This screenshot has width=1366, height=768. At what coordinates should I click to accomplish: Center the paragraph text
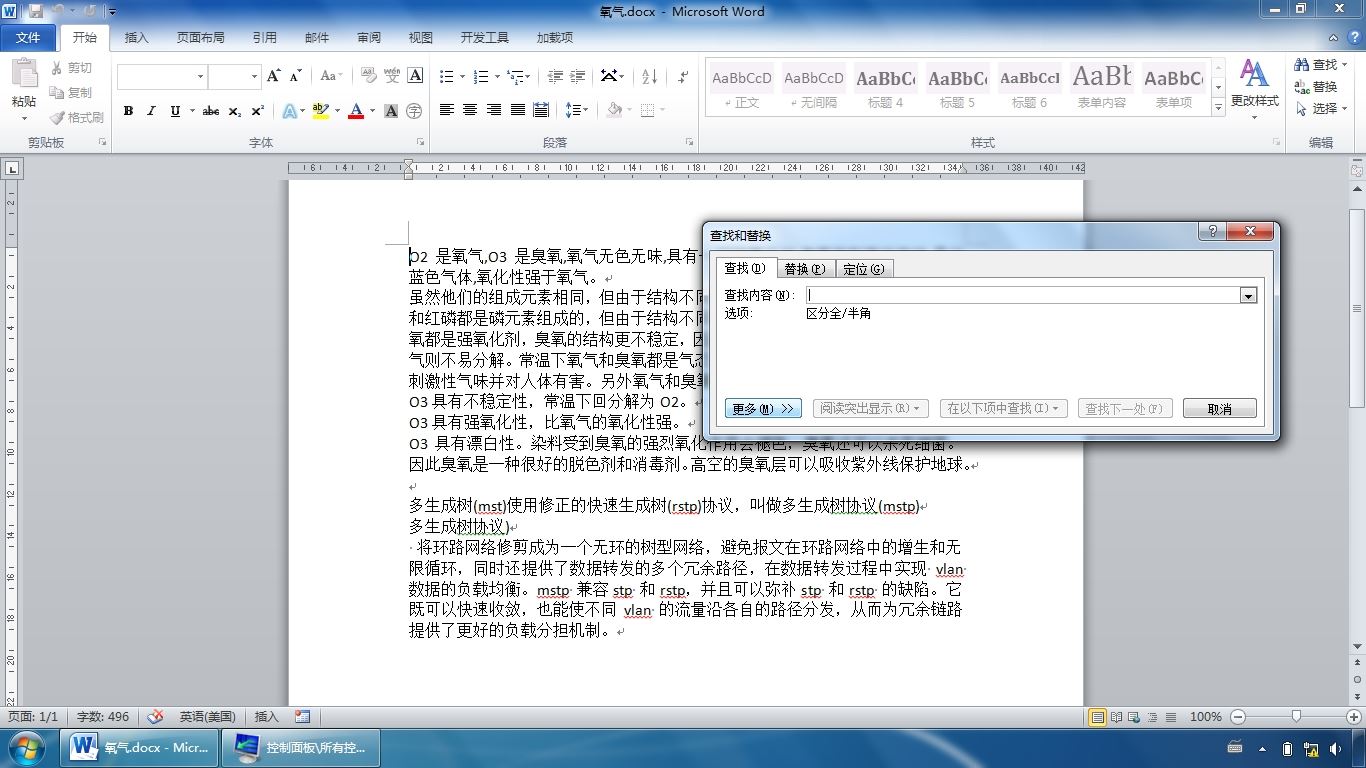click(470, 110)
